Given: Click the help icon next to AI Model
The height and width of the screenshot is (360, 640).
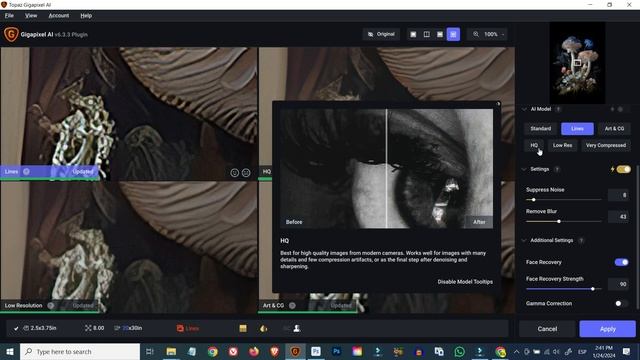Looking at the screenshot, I should point(558,109).
